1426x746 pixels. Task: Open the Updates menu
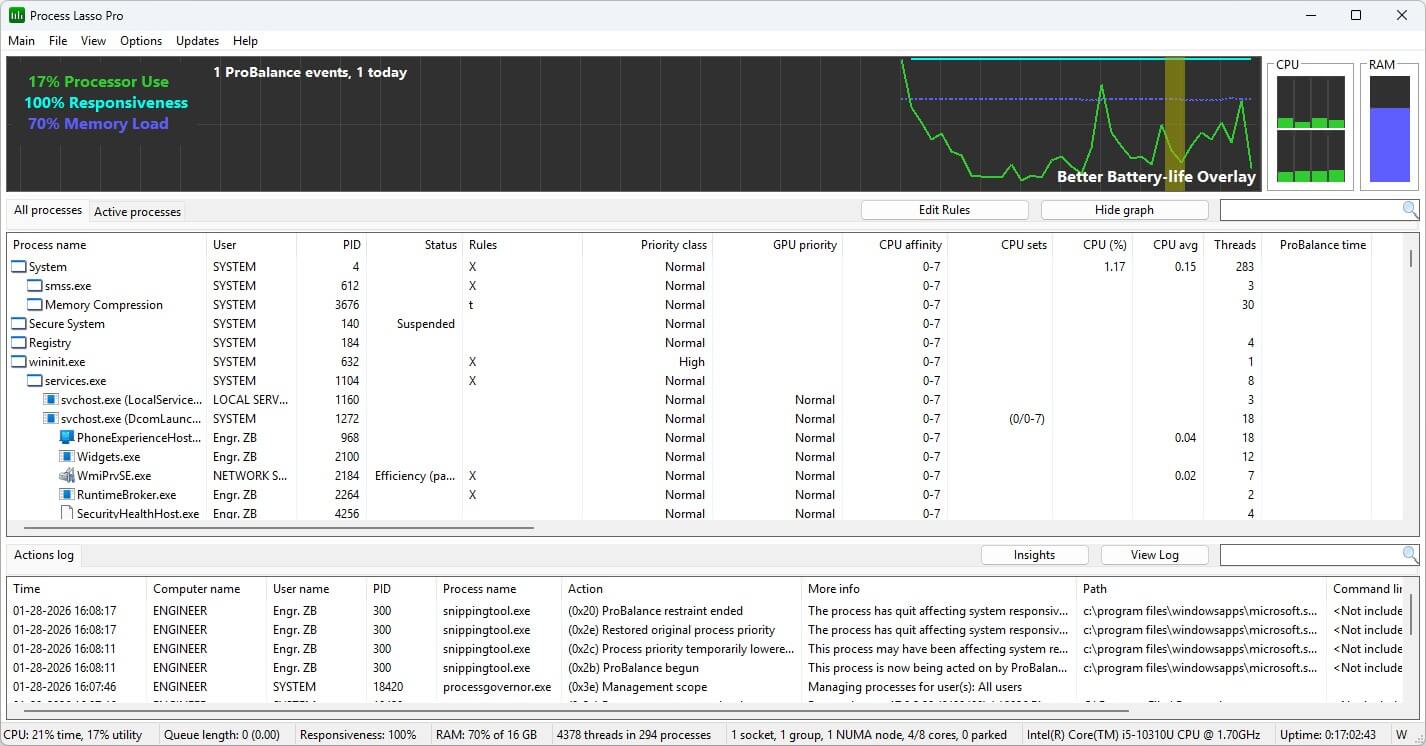[197, 41]
